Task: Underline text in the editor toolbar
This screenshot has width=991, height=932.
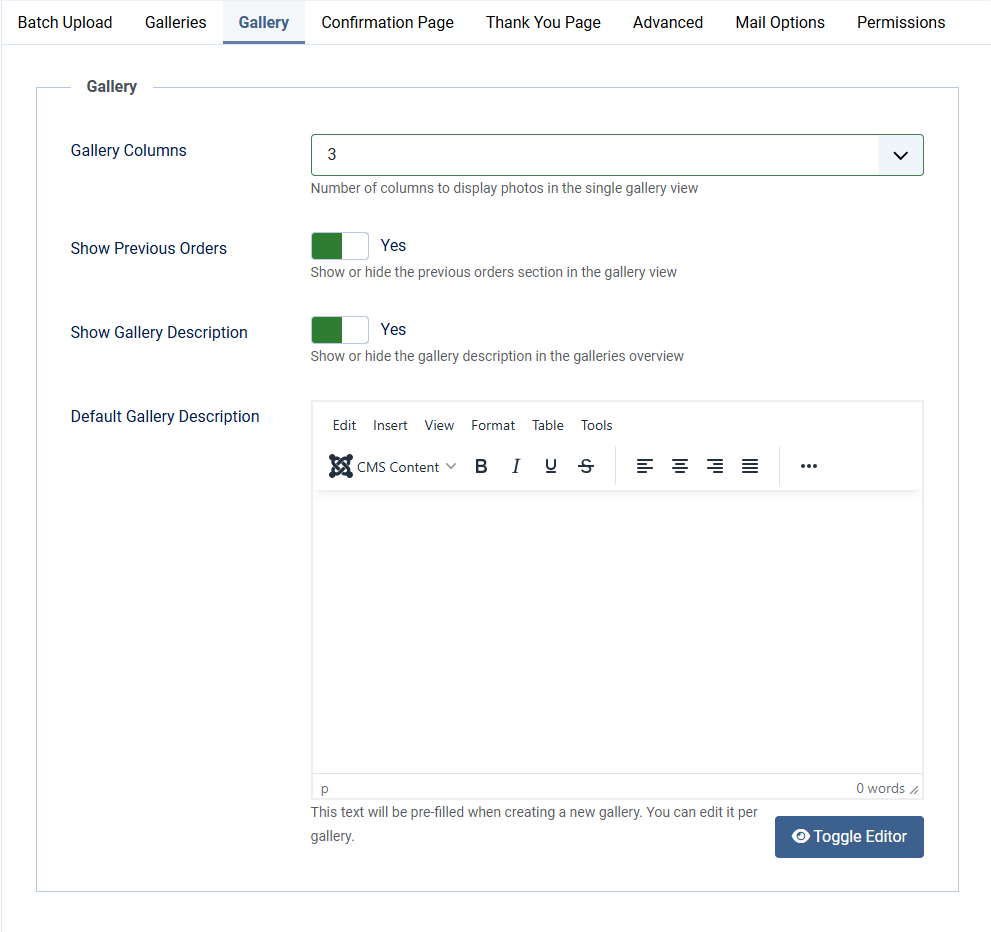Action: 551,466
